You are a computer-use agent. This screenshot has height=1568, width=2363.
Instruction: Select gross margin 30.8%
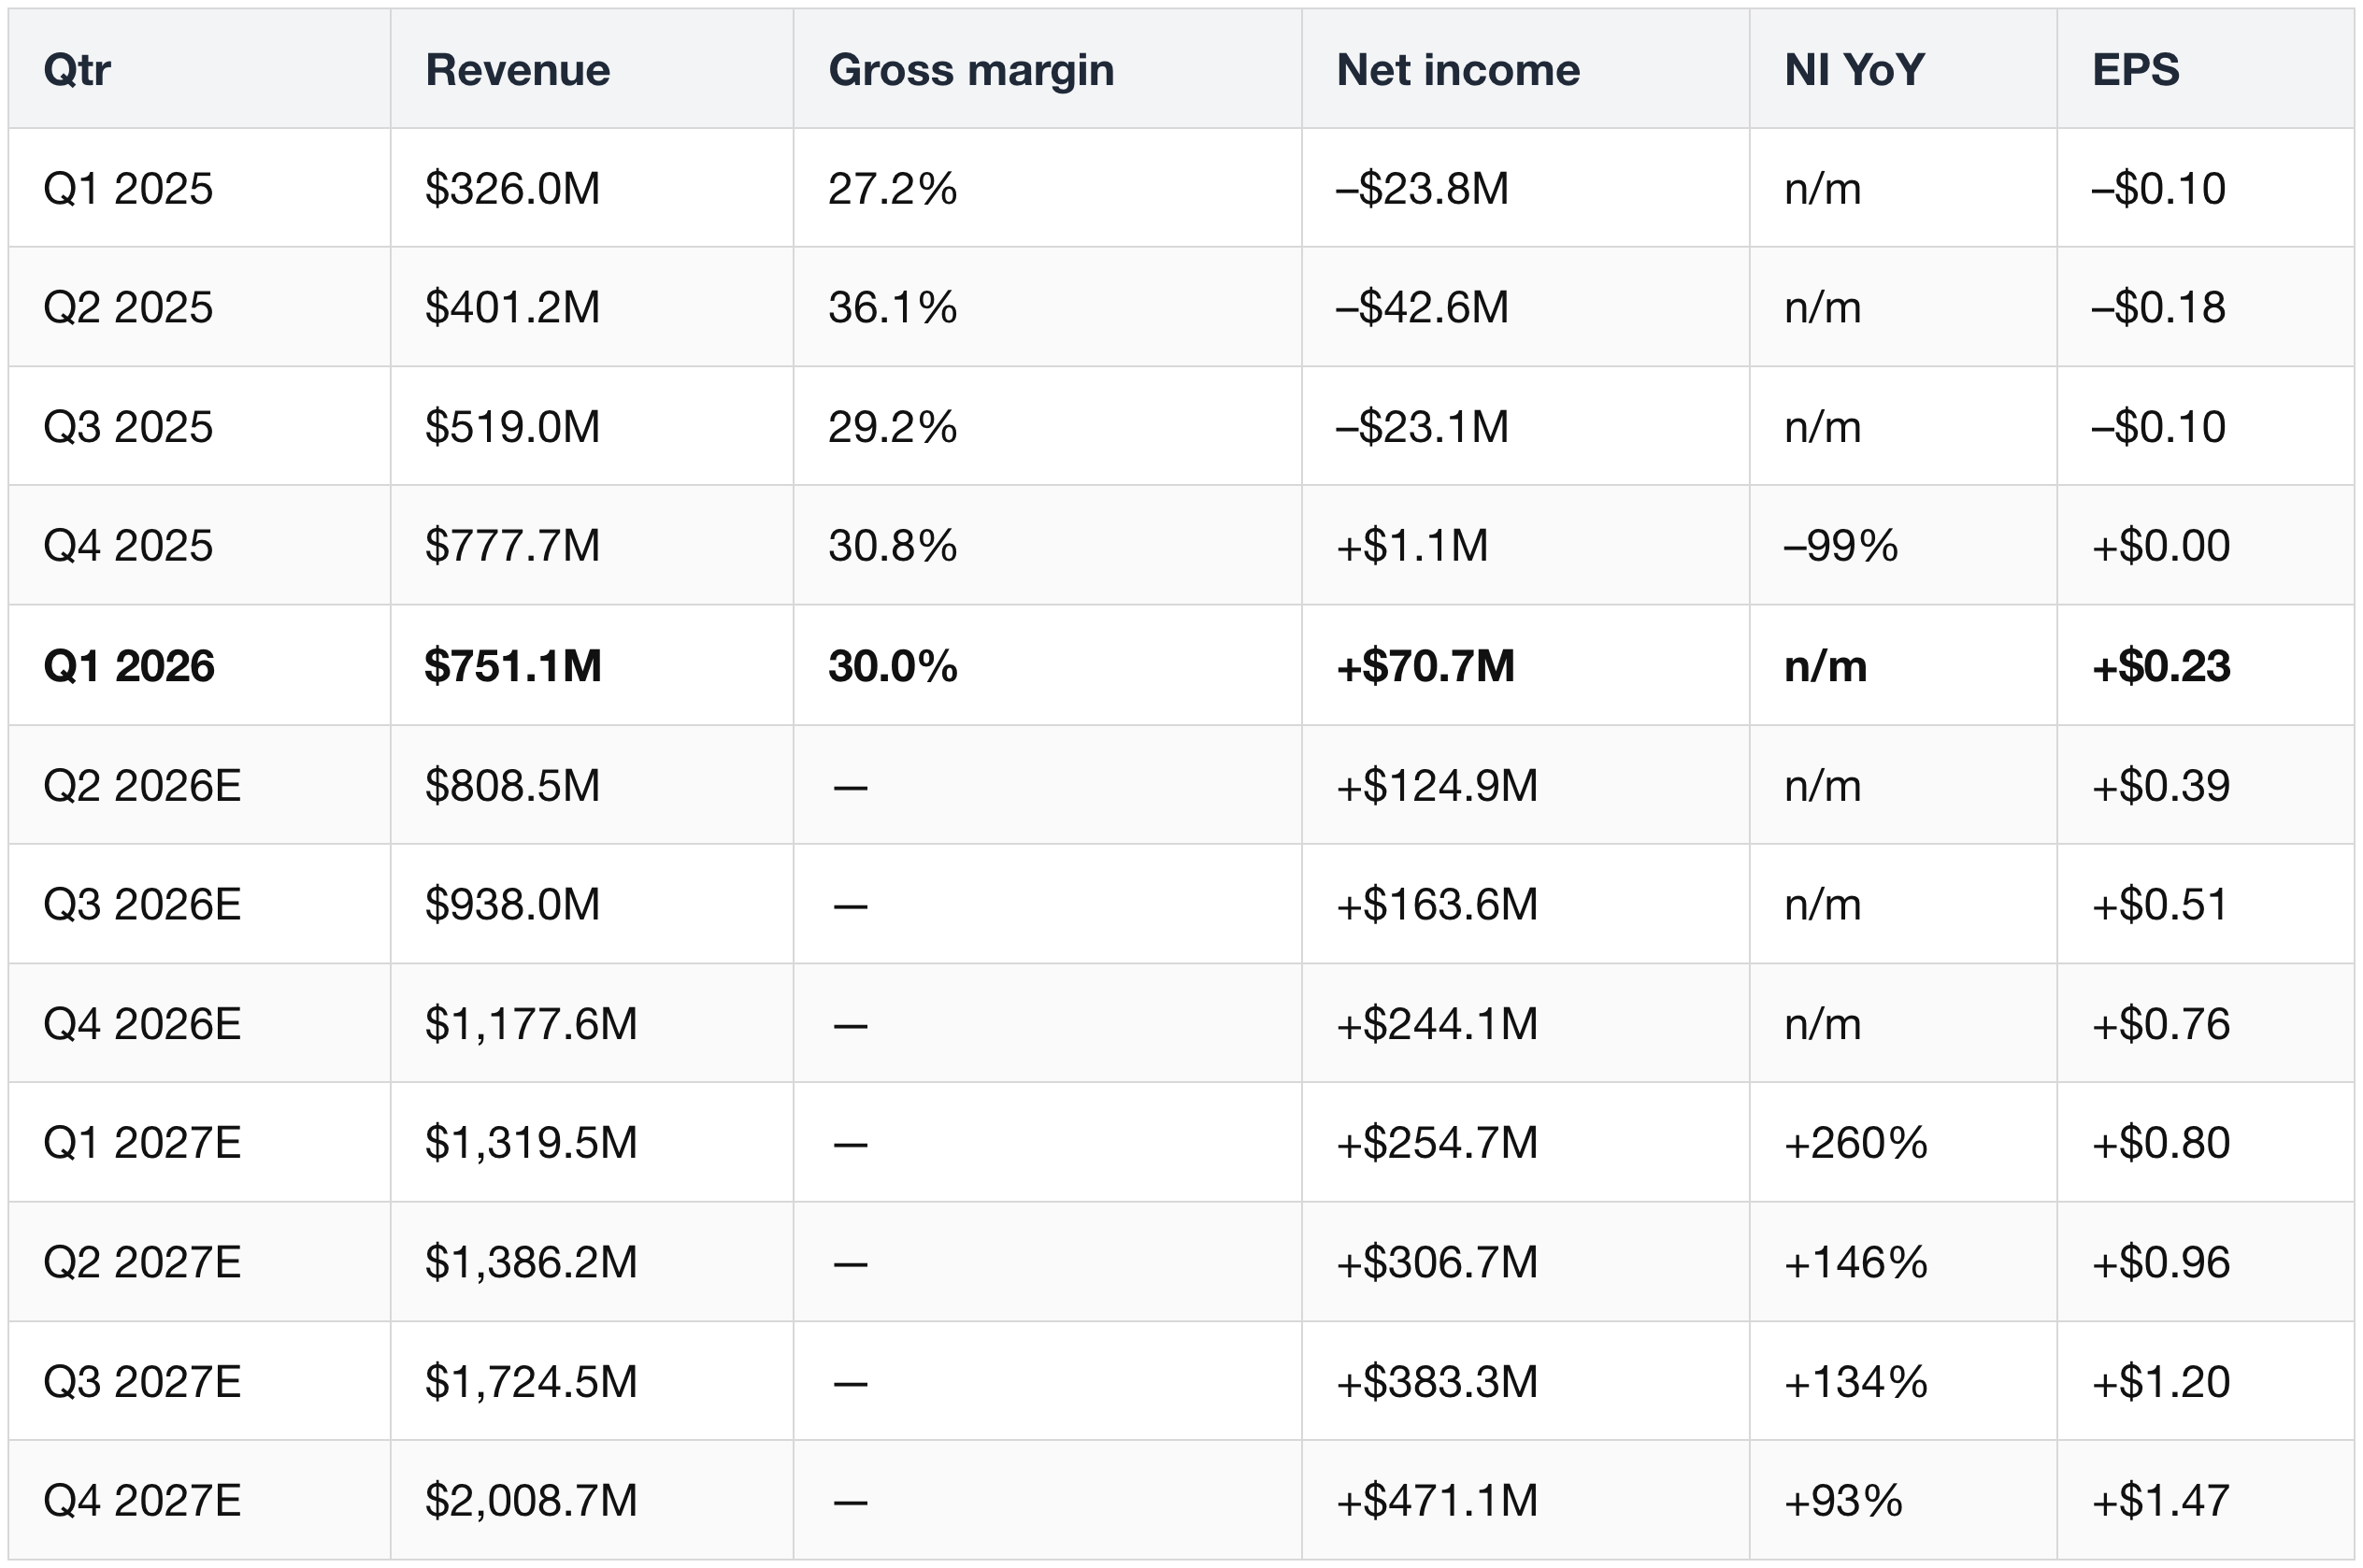[892, 546]
